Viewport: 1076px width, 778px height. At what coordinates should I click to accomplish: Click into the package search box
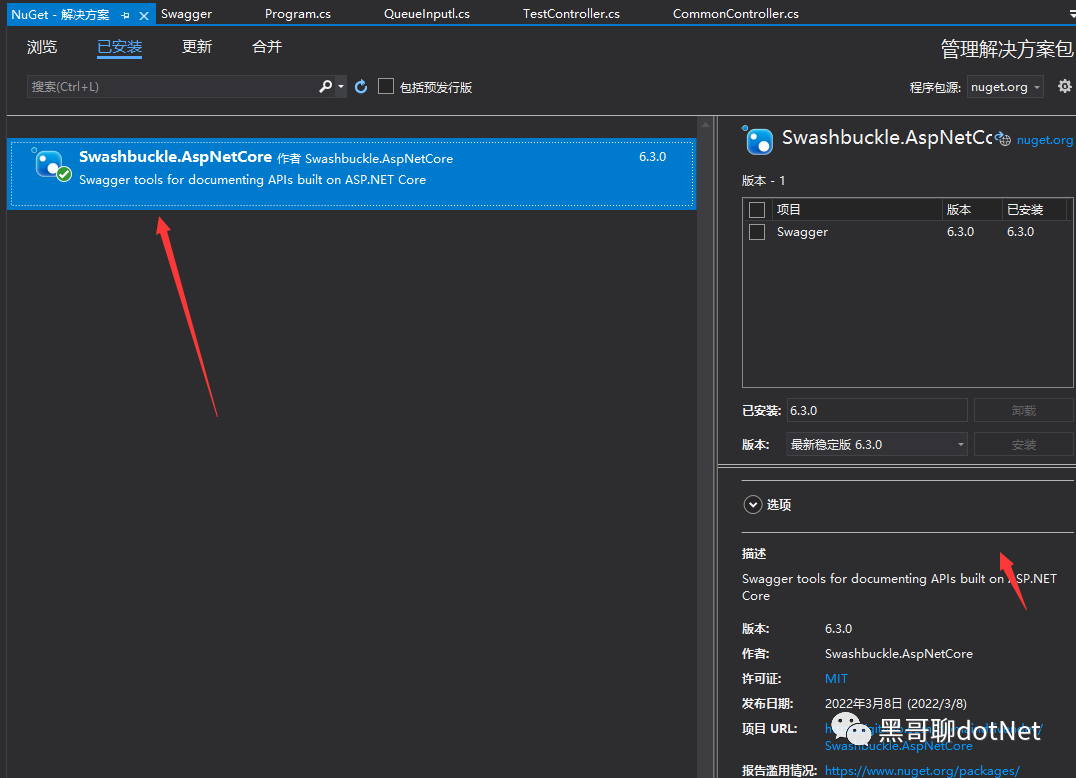click(x=172, y=86)
